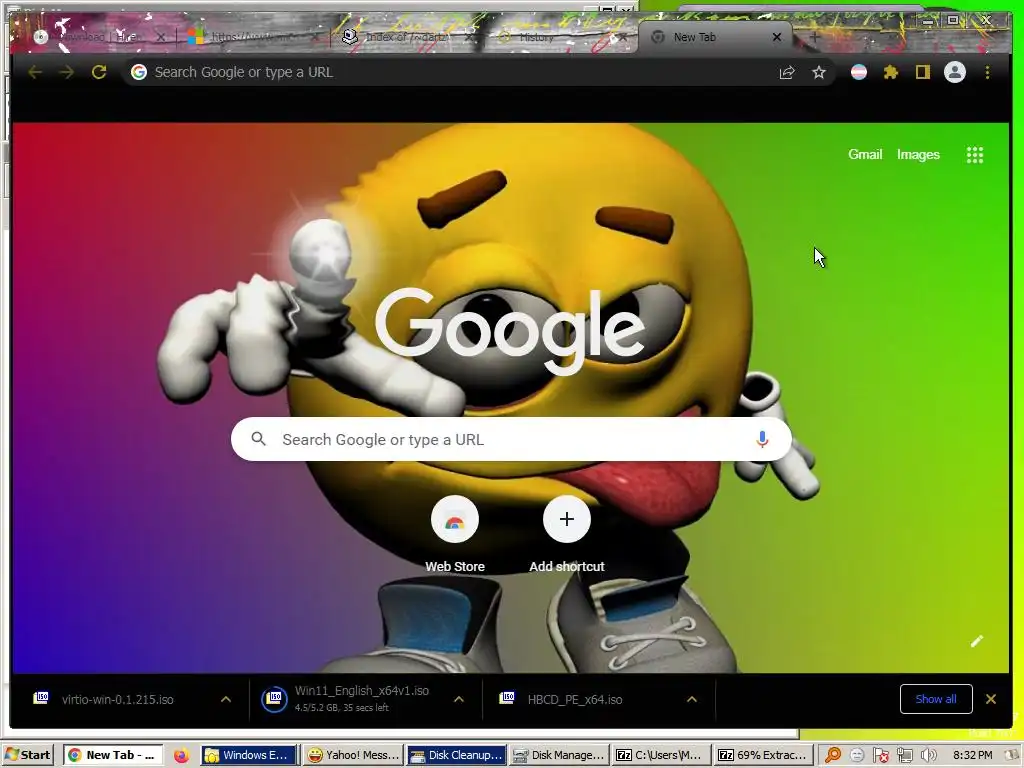Screen dimensions: 1024x768
Task: Bookmark this tab with the star icon
Action: point(819,72)
